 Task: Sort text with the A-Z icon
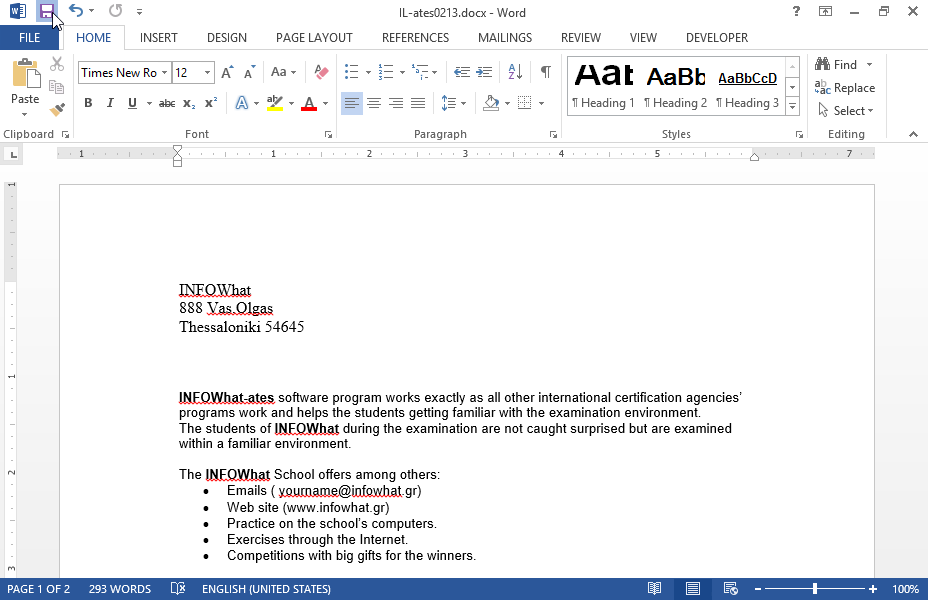pyautogui.click(x=515, y=72)
